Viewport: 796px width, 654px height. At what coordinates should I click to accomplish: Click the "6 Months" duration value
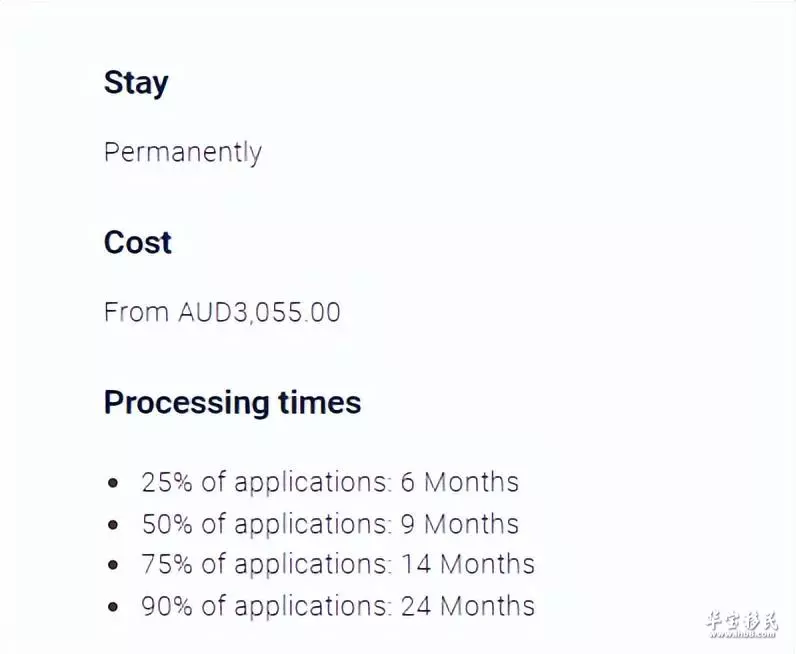(x=460, y=482)
